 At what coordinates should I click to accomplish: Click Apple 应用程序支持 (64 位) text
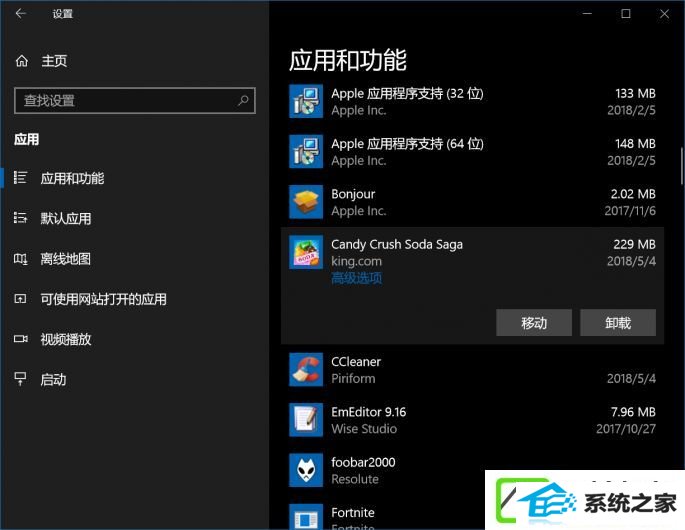(x=407, y=144)
